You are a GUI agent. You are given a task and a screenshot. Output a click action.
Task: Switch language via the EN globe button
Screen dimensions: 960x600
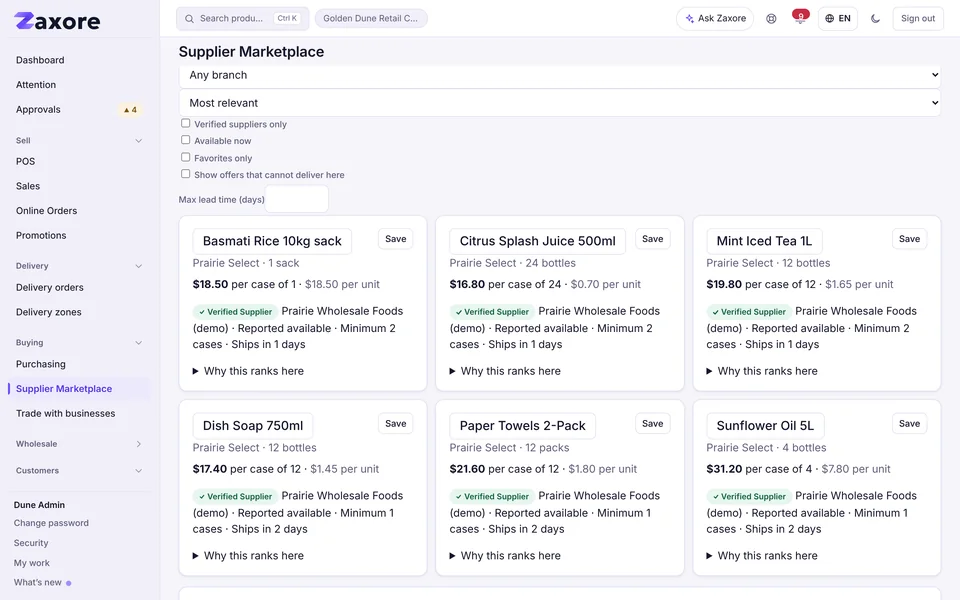point(838,18)
